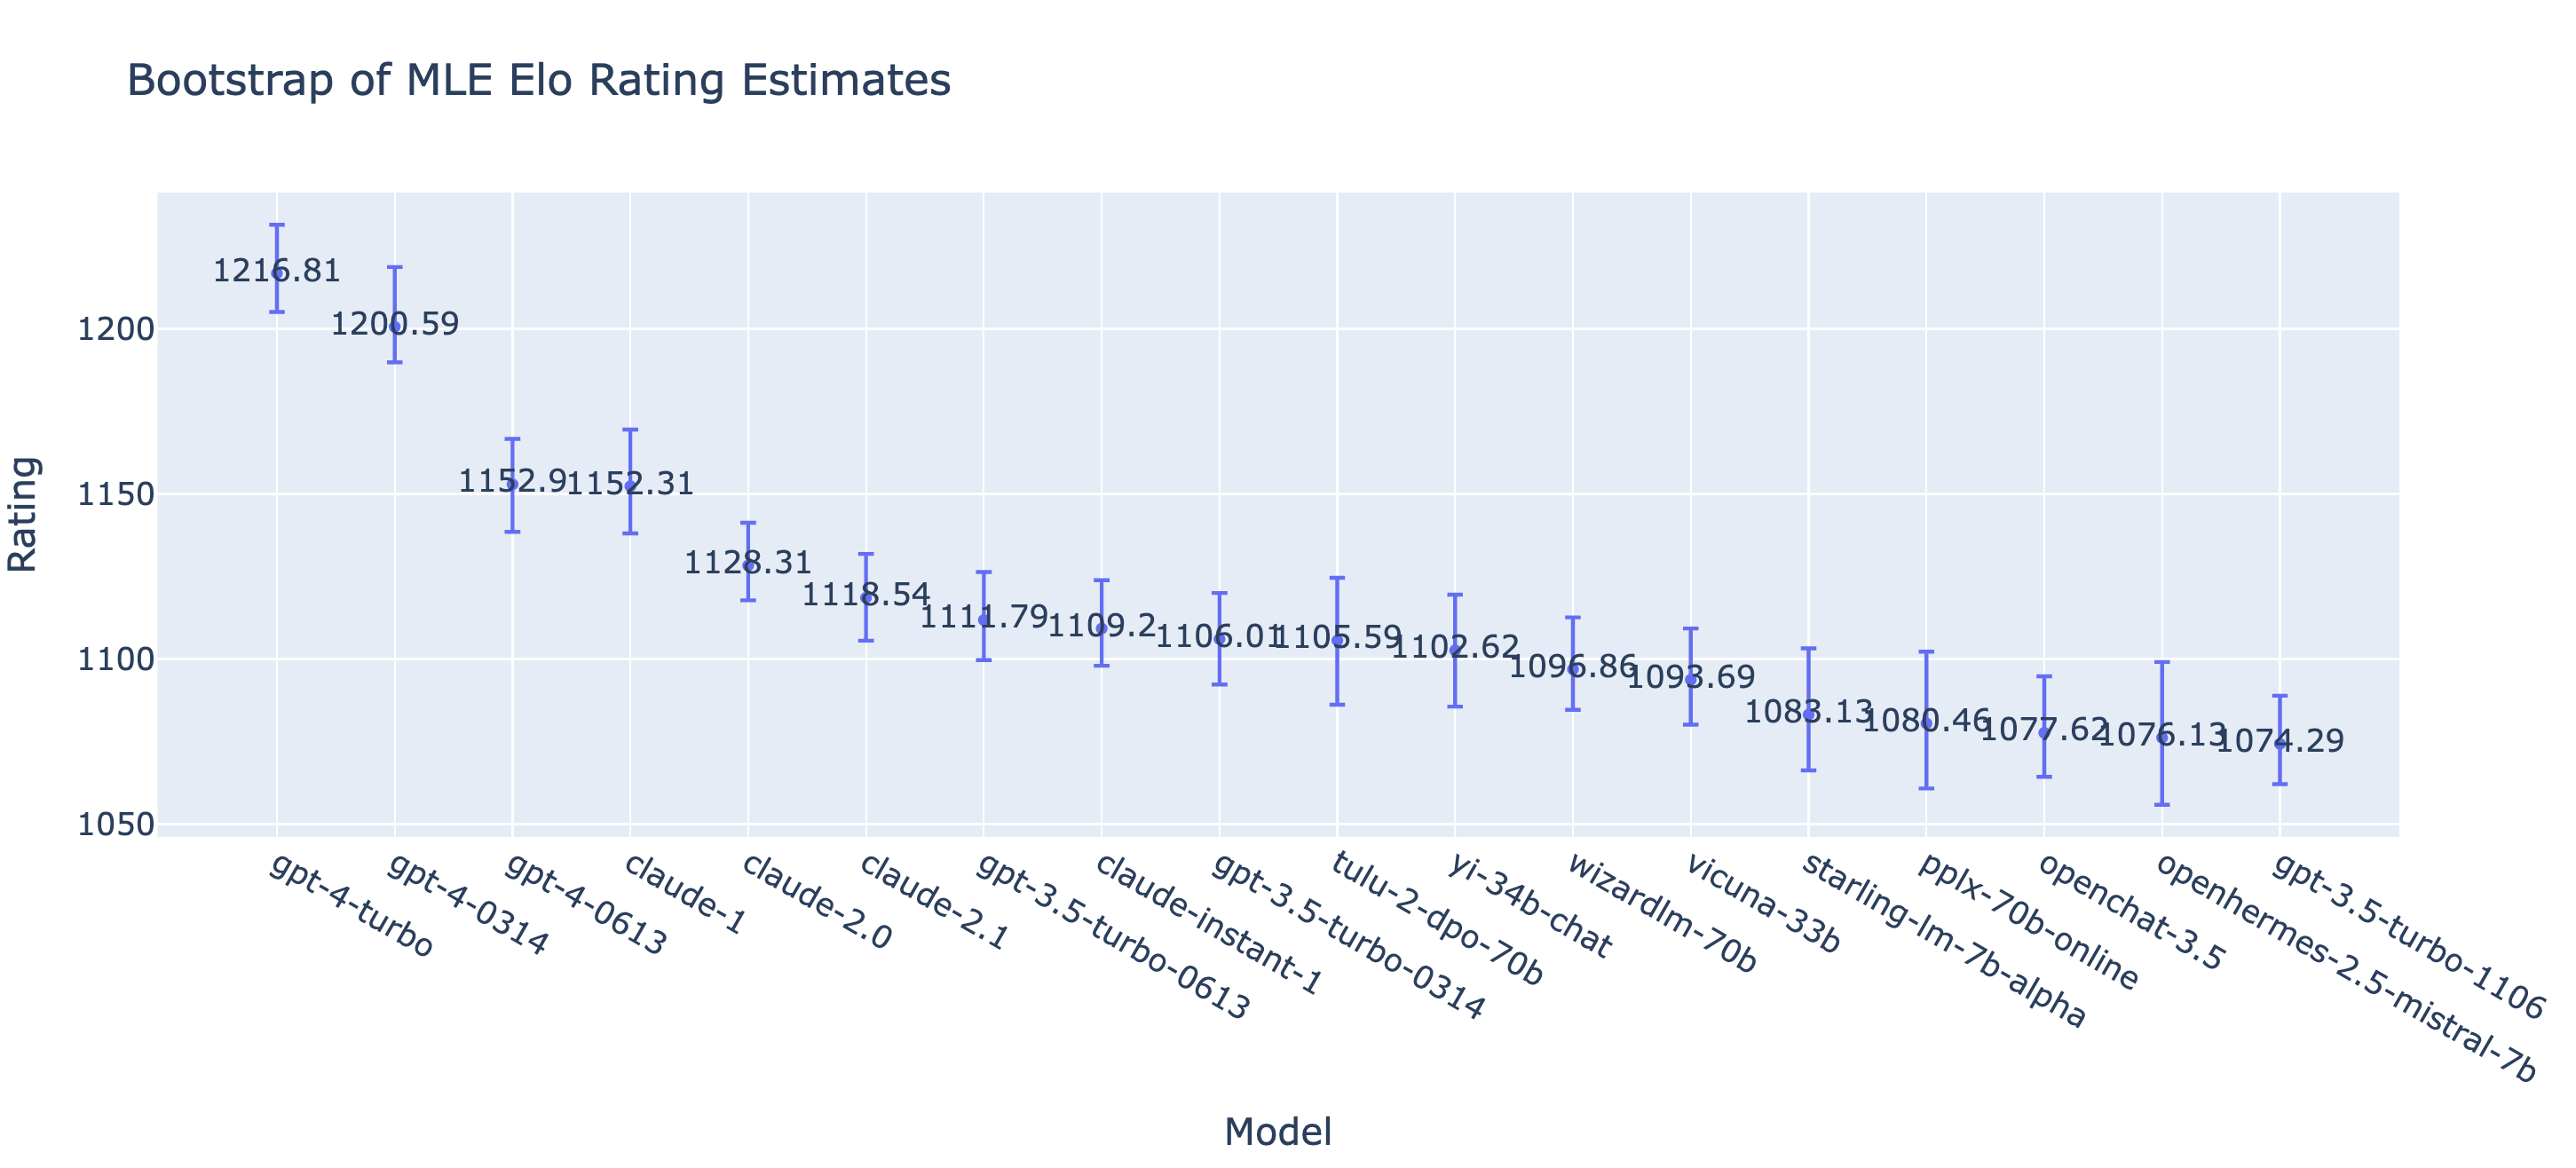The width and height of the screenshot is (2576, 1168).
Task: Click the claude-instant-1 x-axis label
Action: pos(1208,938)
